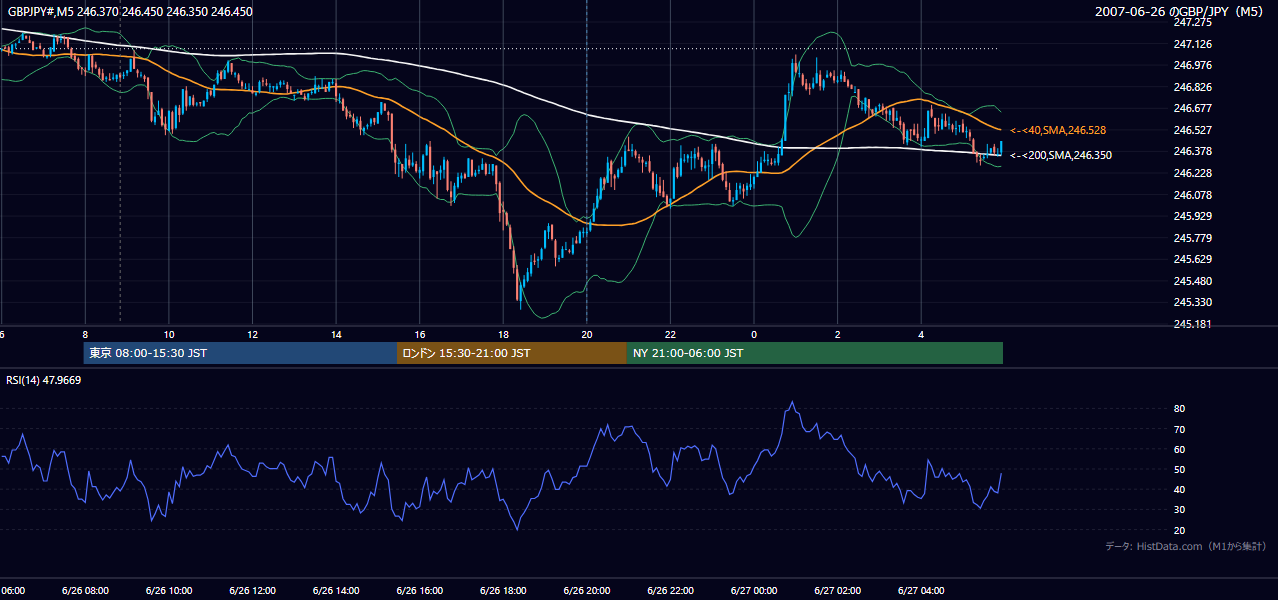The width and height of the screenshot is (1278, 600).
Task: Click price axis value 246.527
Action: coord(1192,130)
